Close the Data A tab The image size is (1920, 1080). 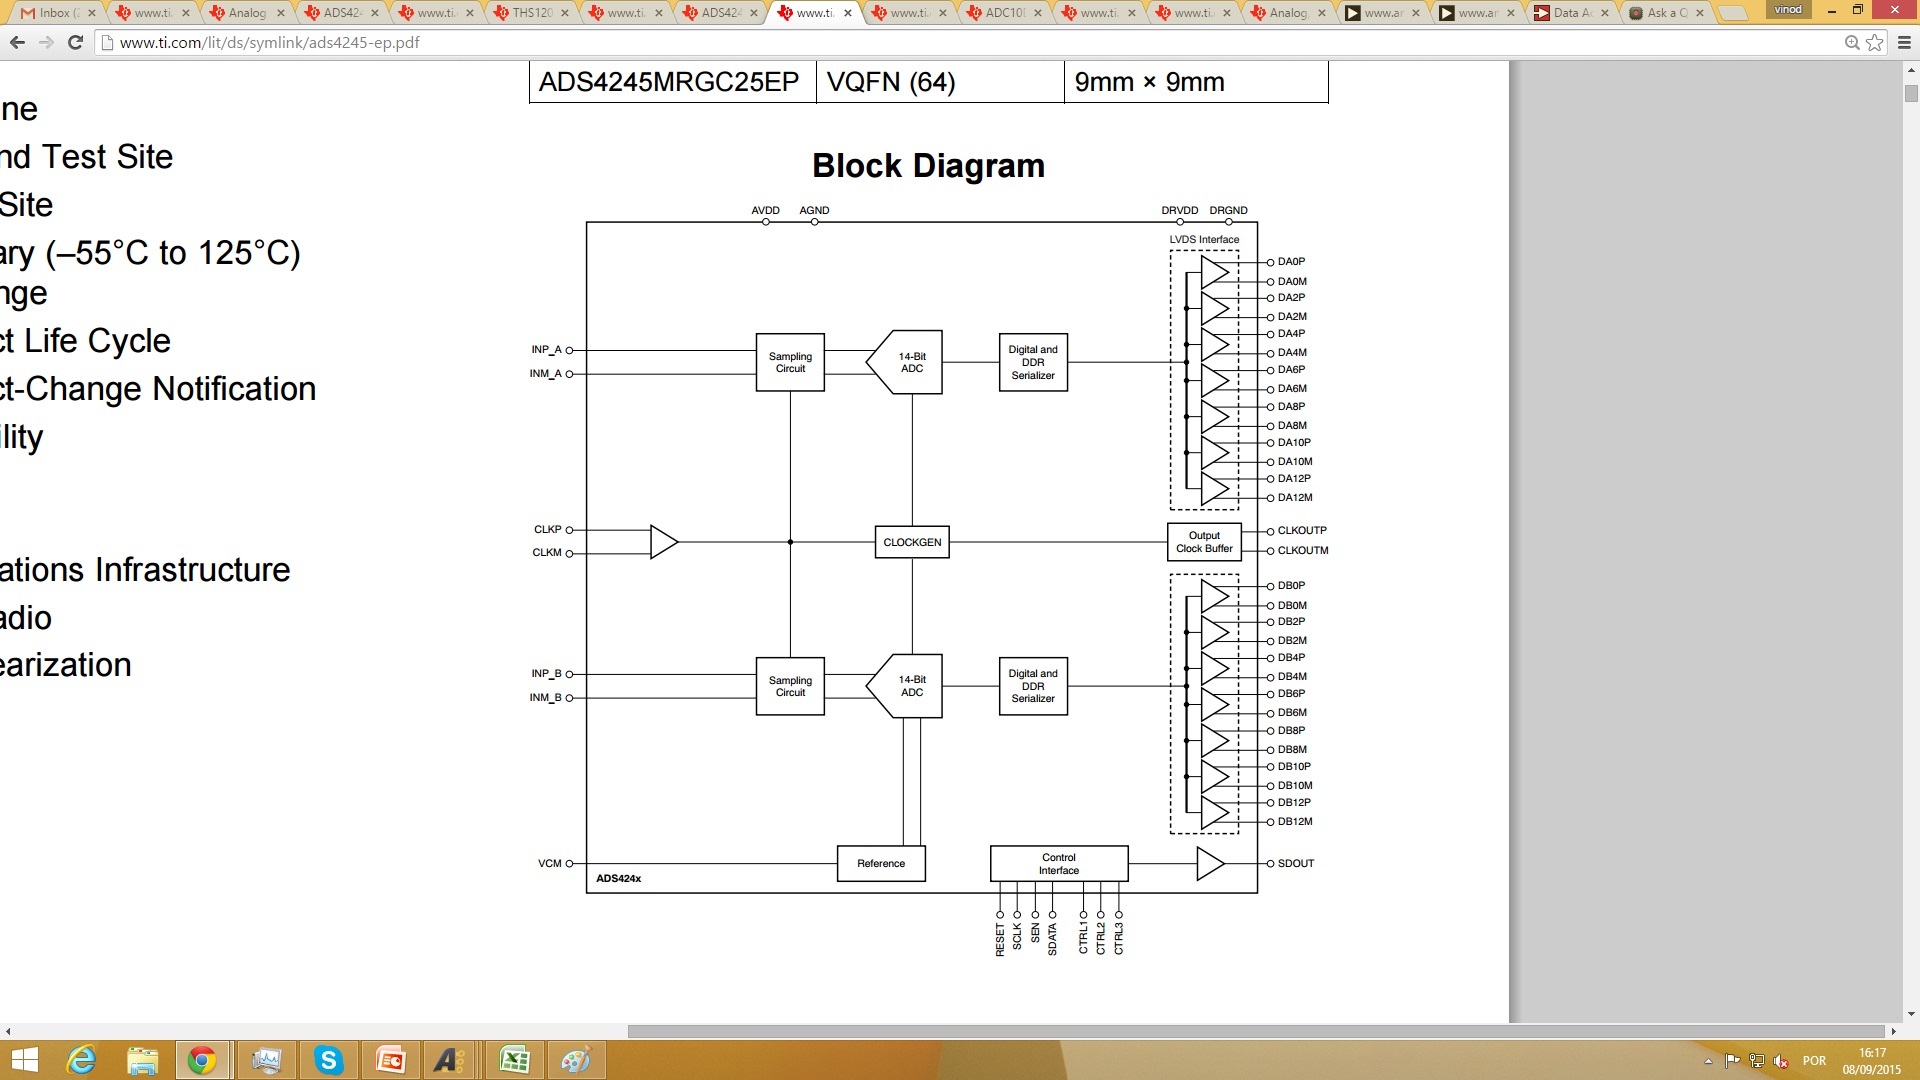tap(1605, 13)
